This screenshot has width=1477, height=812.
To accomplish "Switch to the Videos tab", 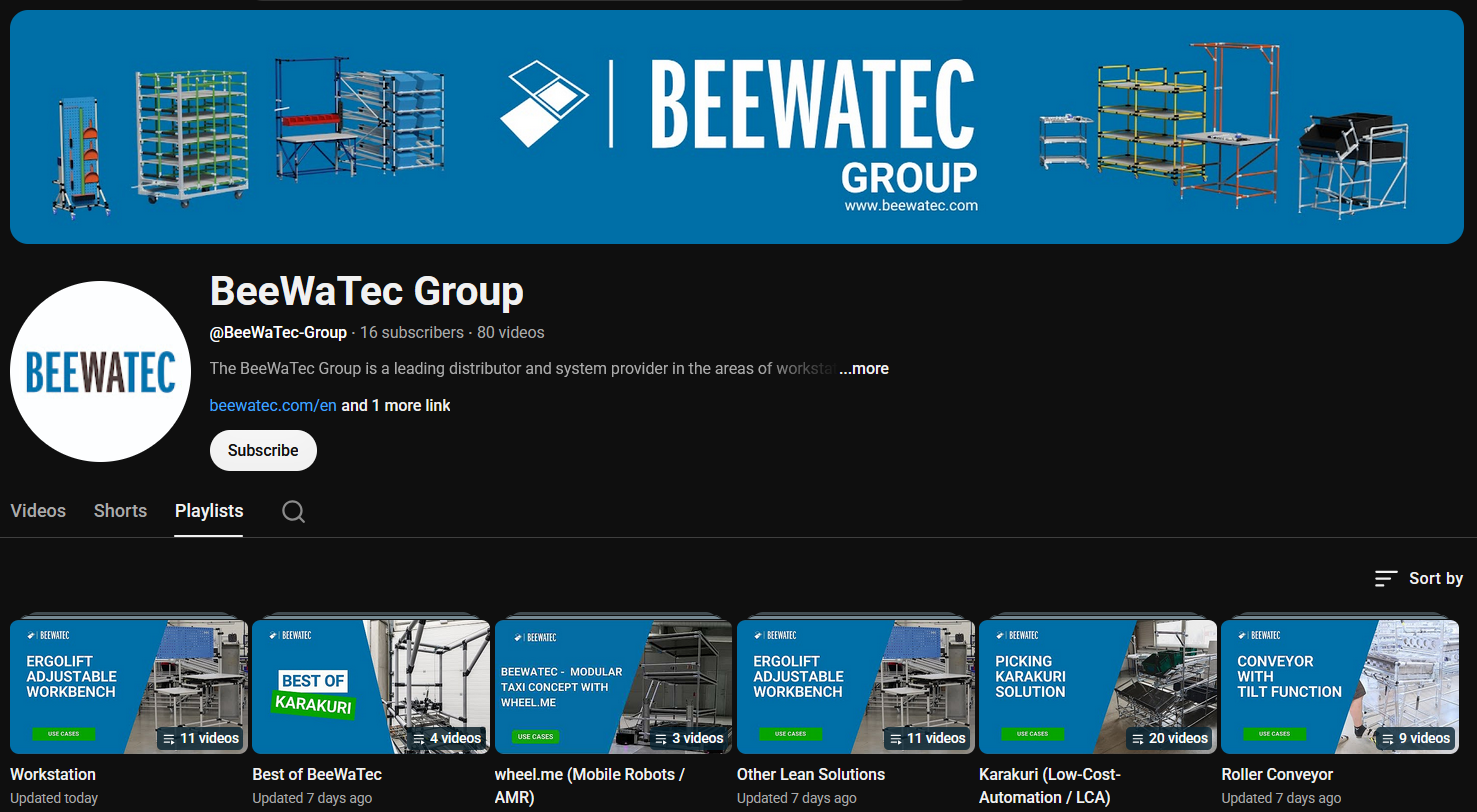I will click(38, 510).
